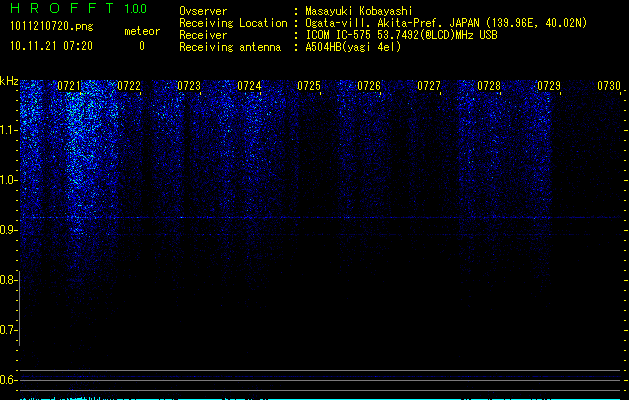
Task: Click the 0727 time marker
Action: click(429, 86)
